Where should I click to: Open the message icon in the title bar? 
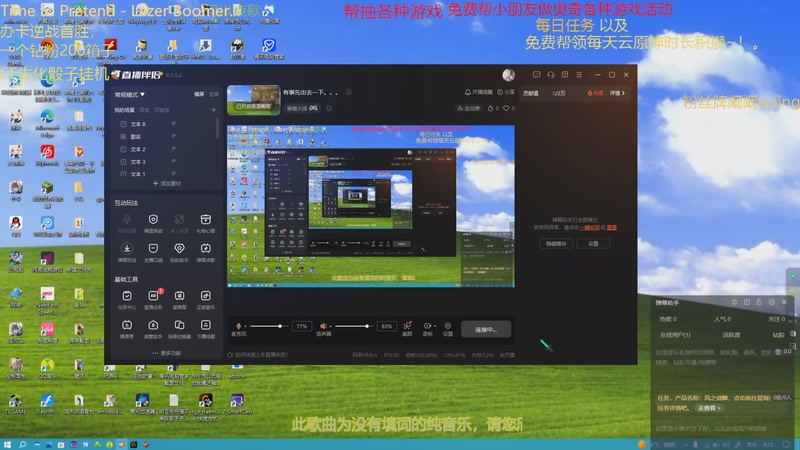536,74
